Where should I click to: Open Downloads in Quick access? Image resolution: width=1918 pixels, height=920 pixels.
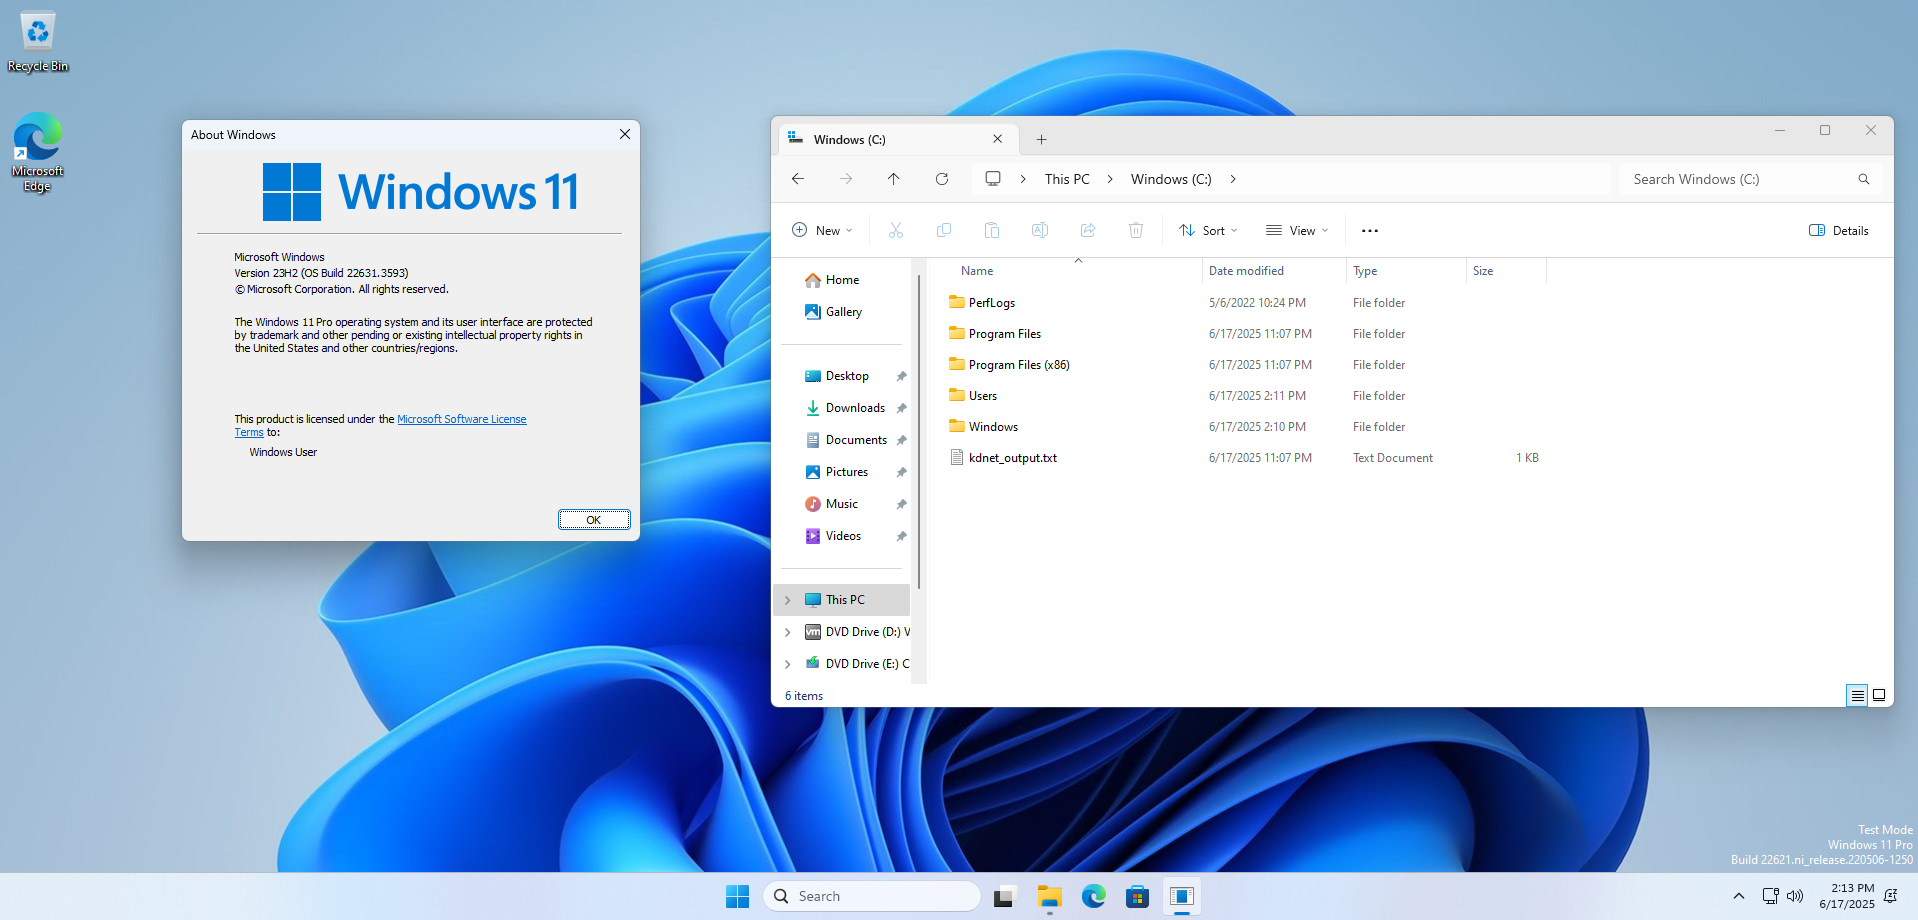pyautogui.click(x=845, y=408)
